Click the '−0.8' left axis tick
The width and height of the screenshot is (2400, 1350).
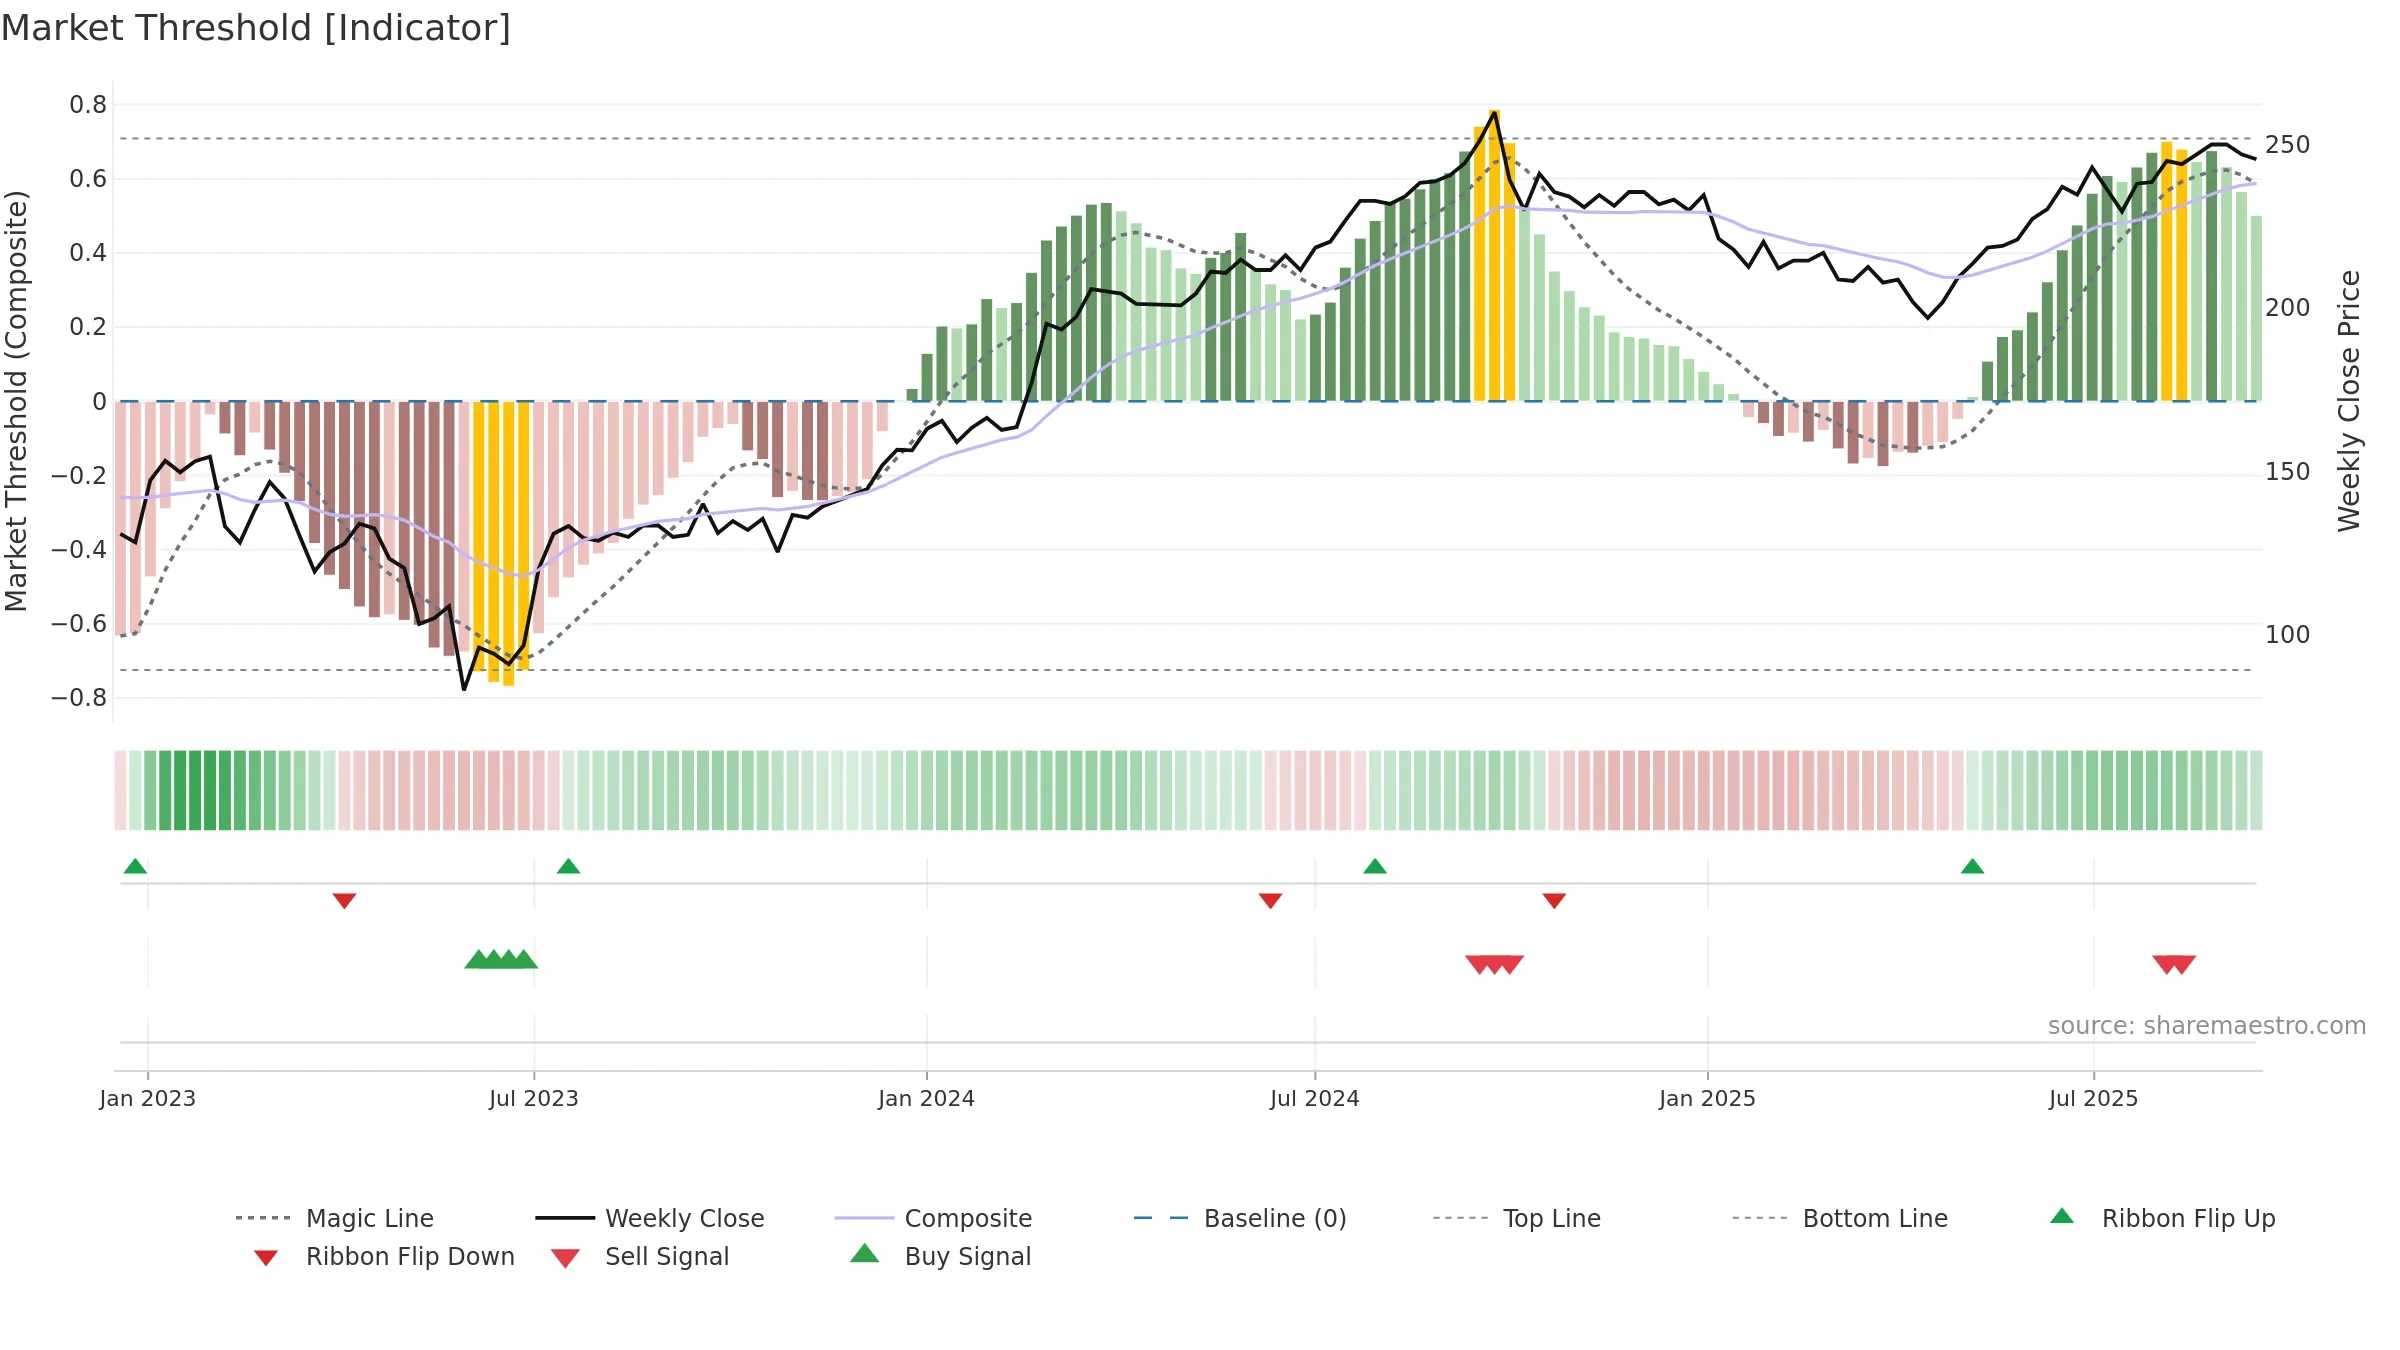pyautogui.click(x=79, y=698)
